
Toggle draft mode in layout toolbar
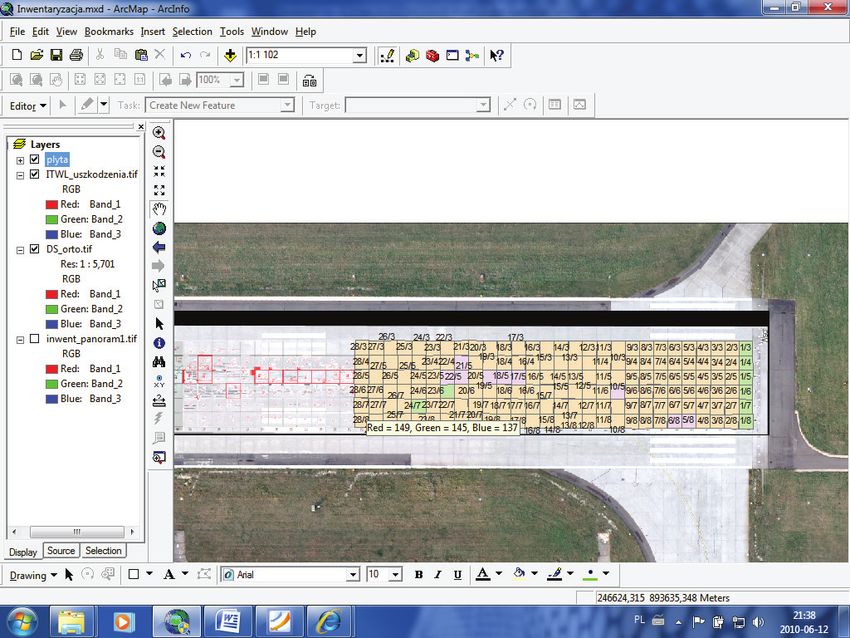263,80
